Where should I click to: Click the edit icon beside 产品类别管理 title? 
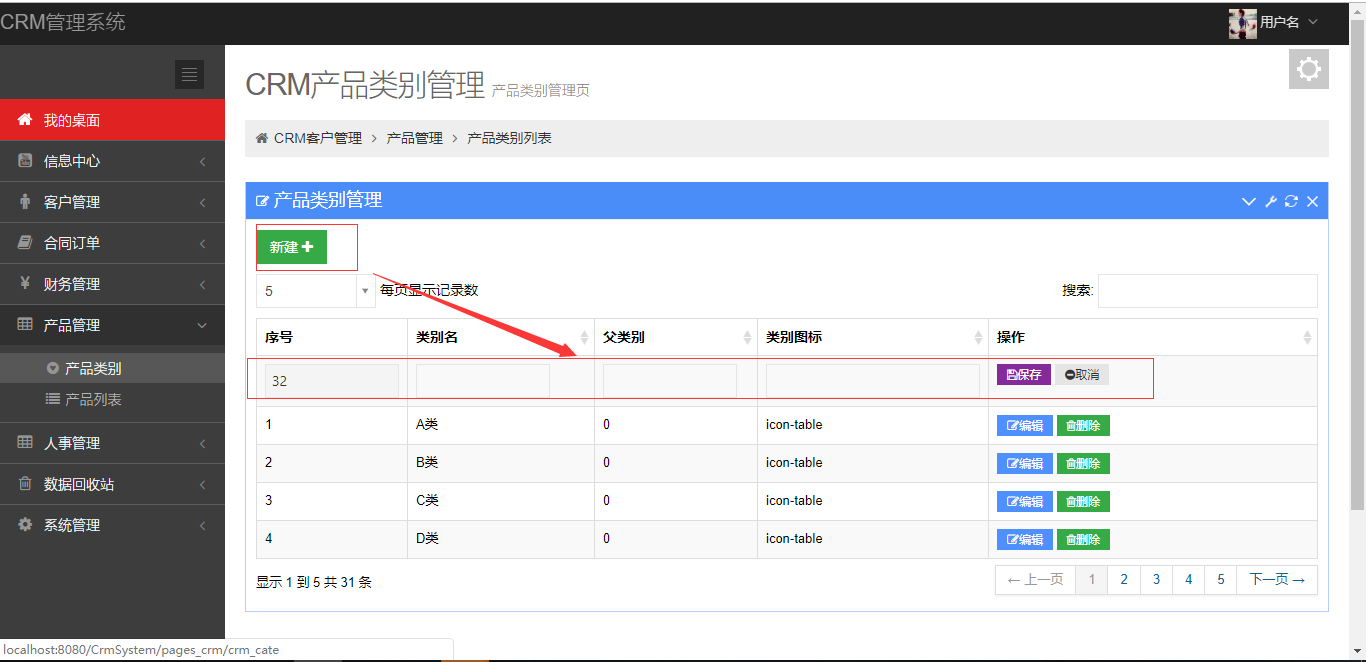[263, 201]
